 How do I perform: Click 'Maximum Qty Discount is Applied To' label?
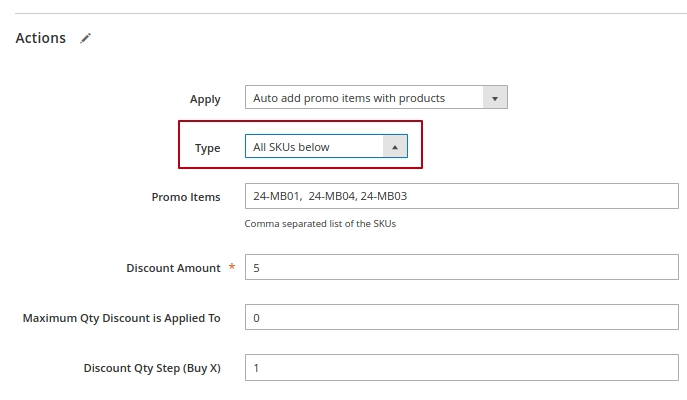coord(121,318)
